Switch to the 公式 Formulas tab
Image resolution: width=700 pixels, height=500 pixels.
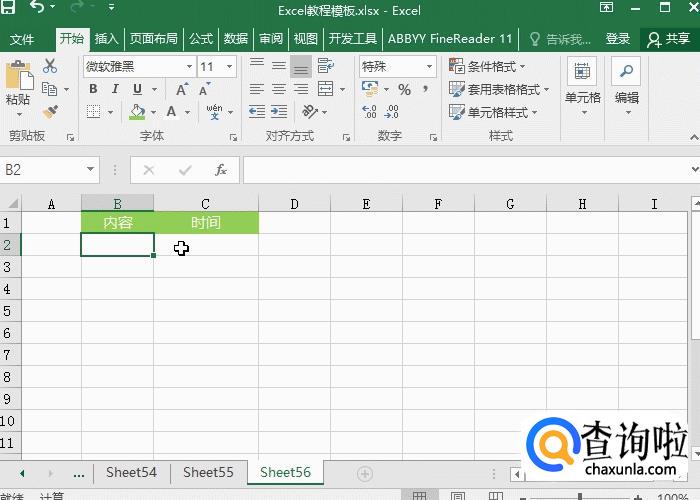(201, 39)
